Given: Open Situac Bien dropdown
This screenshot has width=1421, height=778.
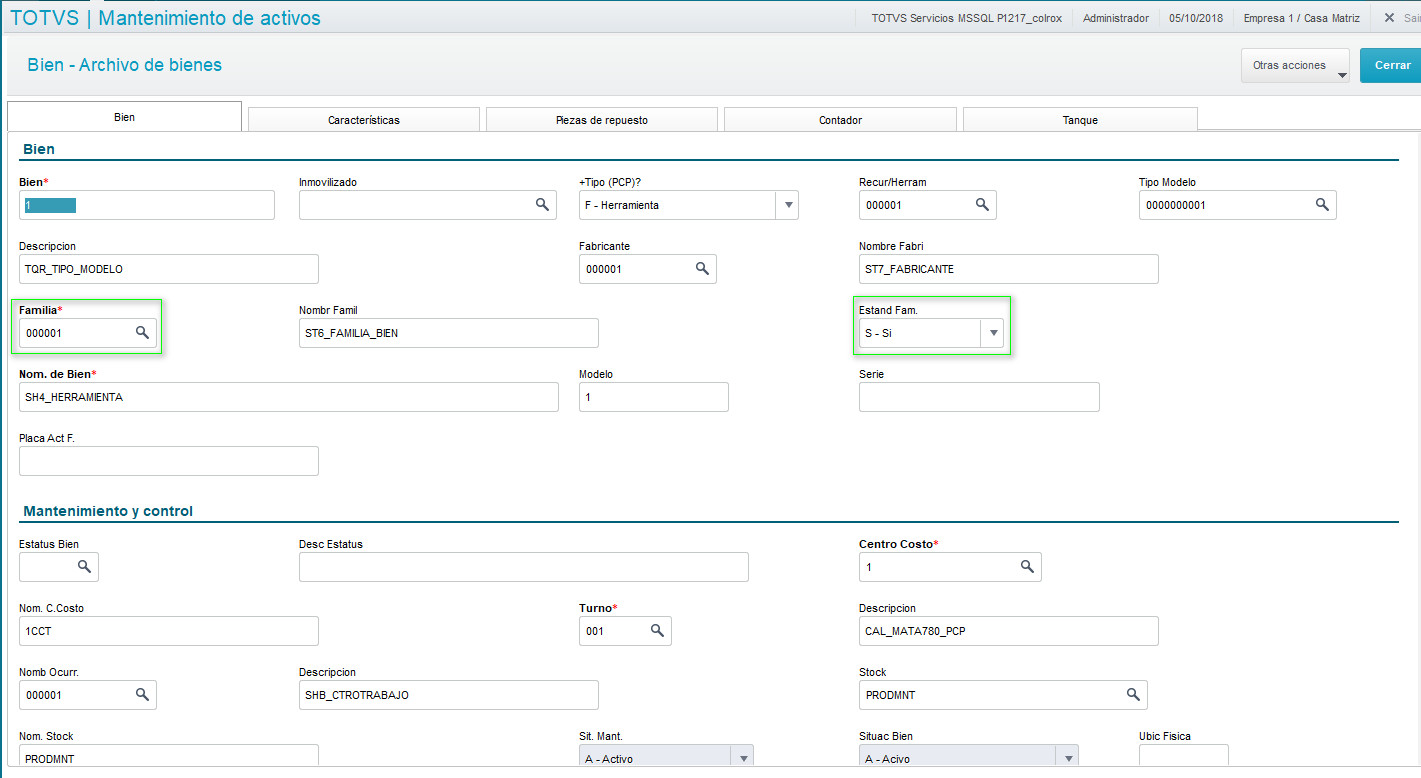Looking at the screenshot, I should click(1068, 758).
